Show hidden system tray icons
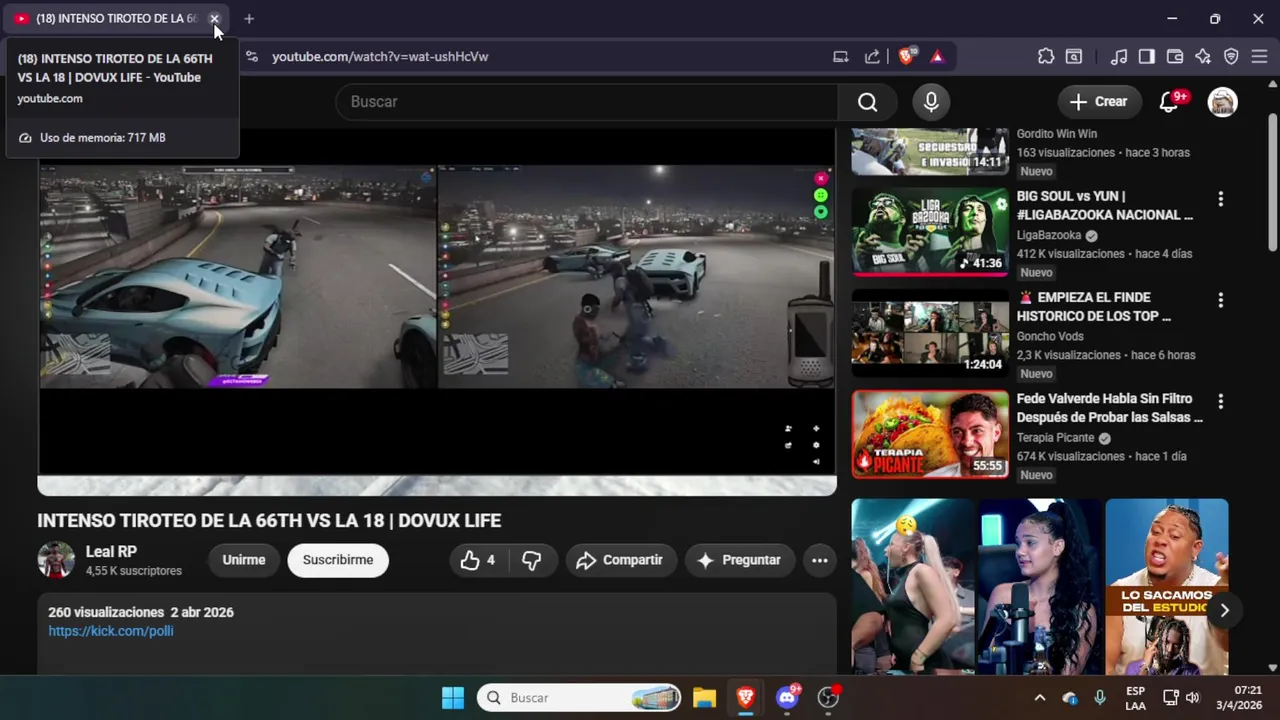Image resolution: width=1280 pixels, height=720 pixels. click(x=1039, y=698)
